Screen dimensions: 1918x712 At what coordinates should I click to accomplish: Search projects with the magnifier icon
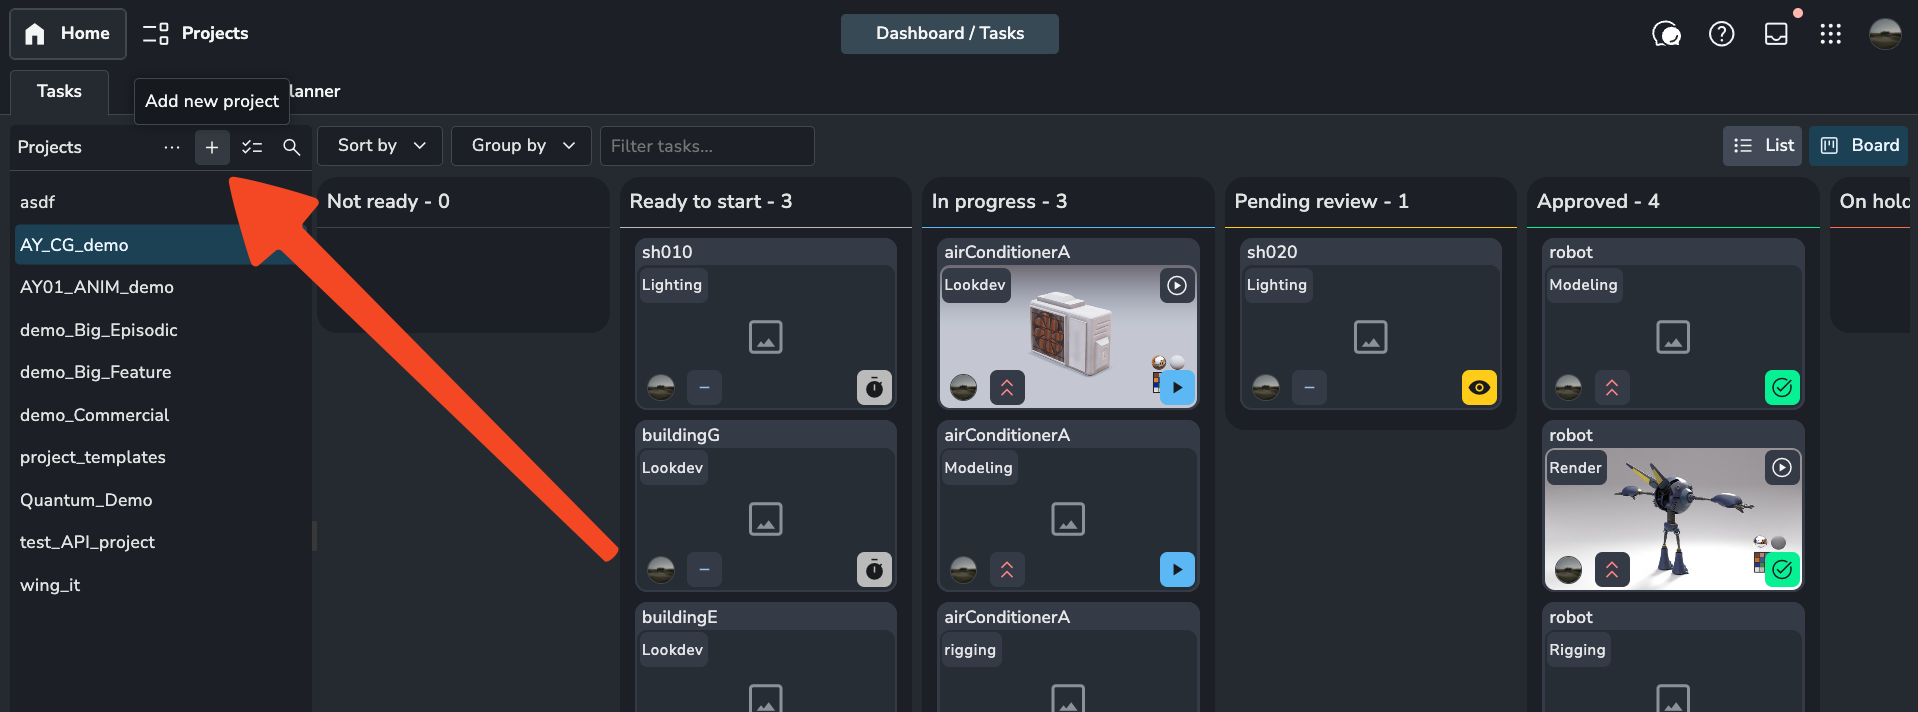(291, 147)
